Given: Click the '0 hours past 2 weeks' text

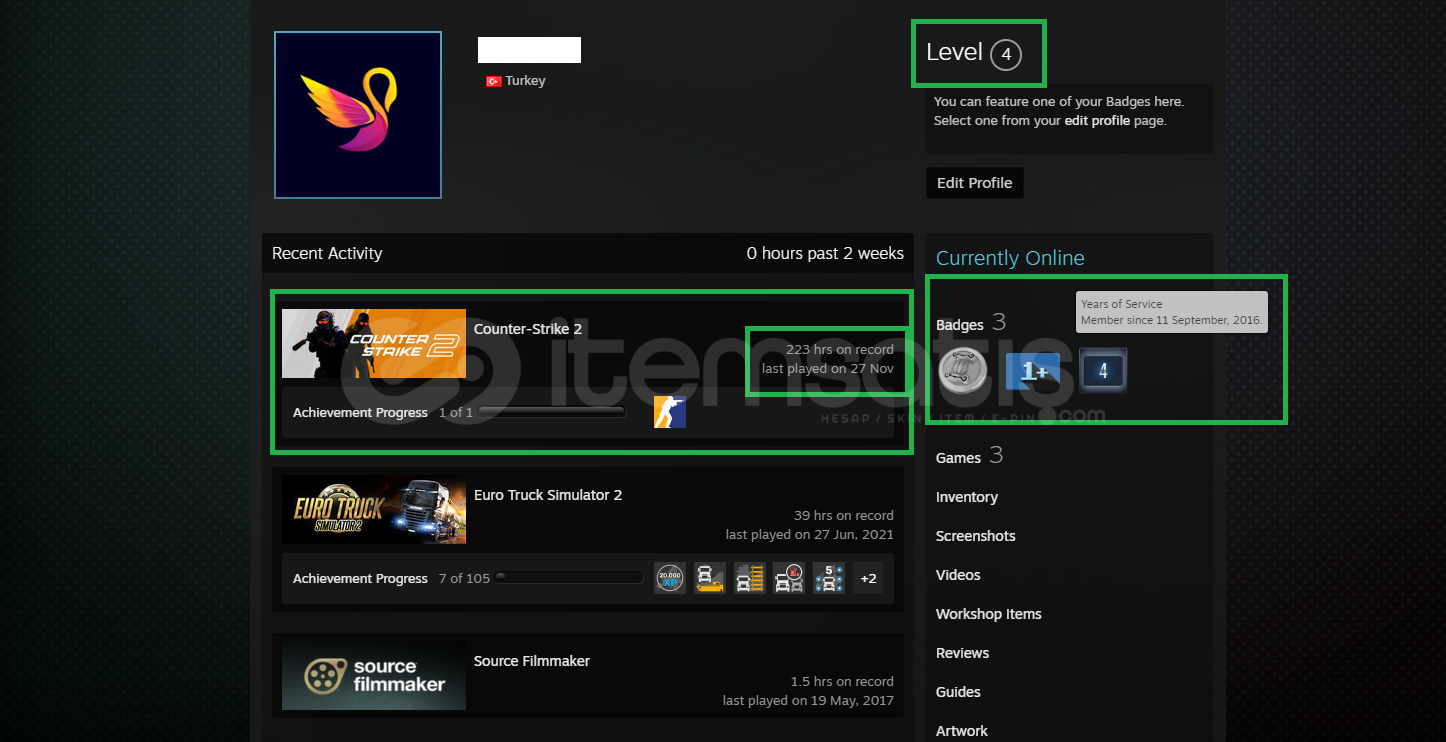Looking at the screenshot, I should point(825,254).
